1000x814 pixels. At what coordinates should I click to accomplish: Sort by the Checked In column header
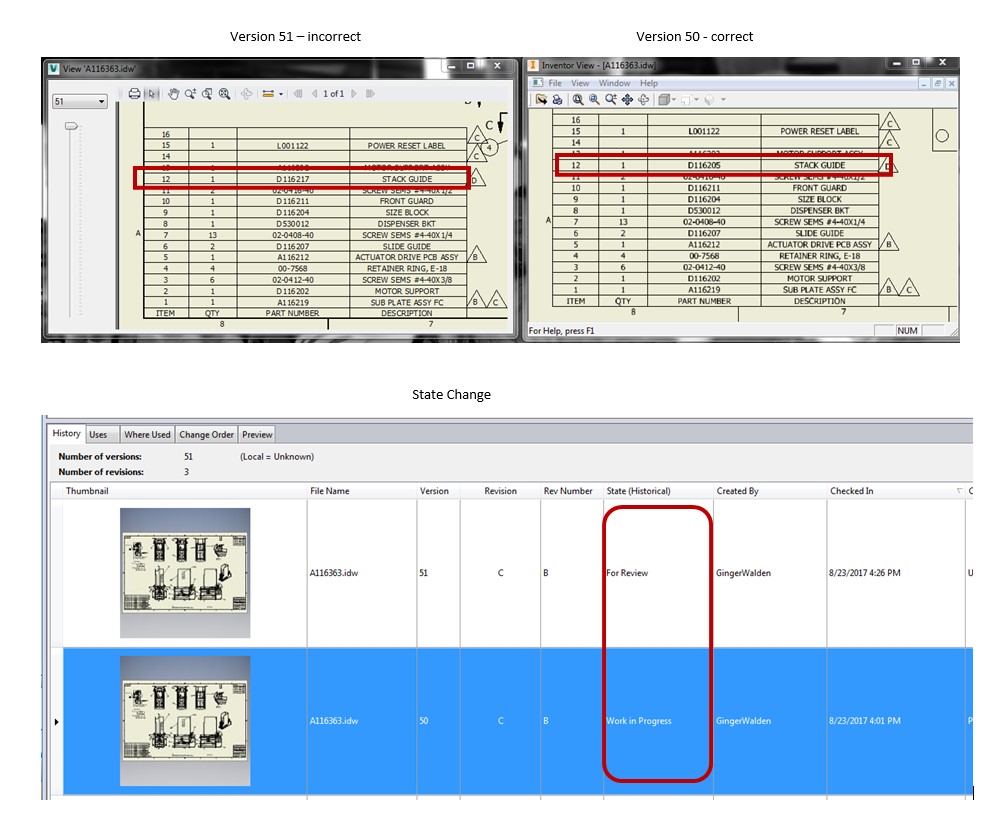895,491
